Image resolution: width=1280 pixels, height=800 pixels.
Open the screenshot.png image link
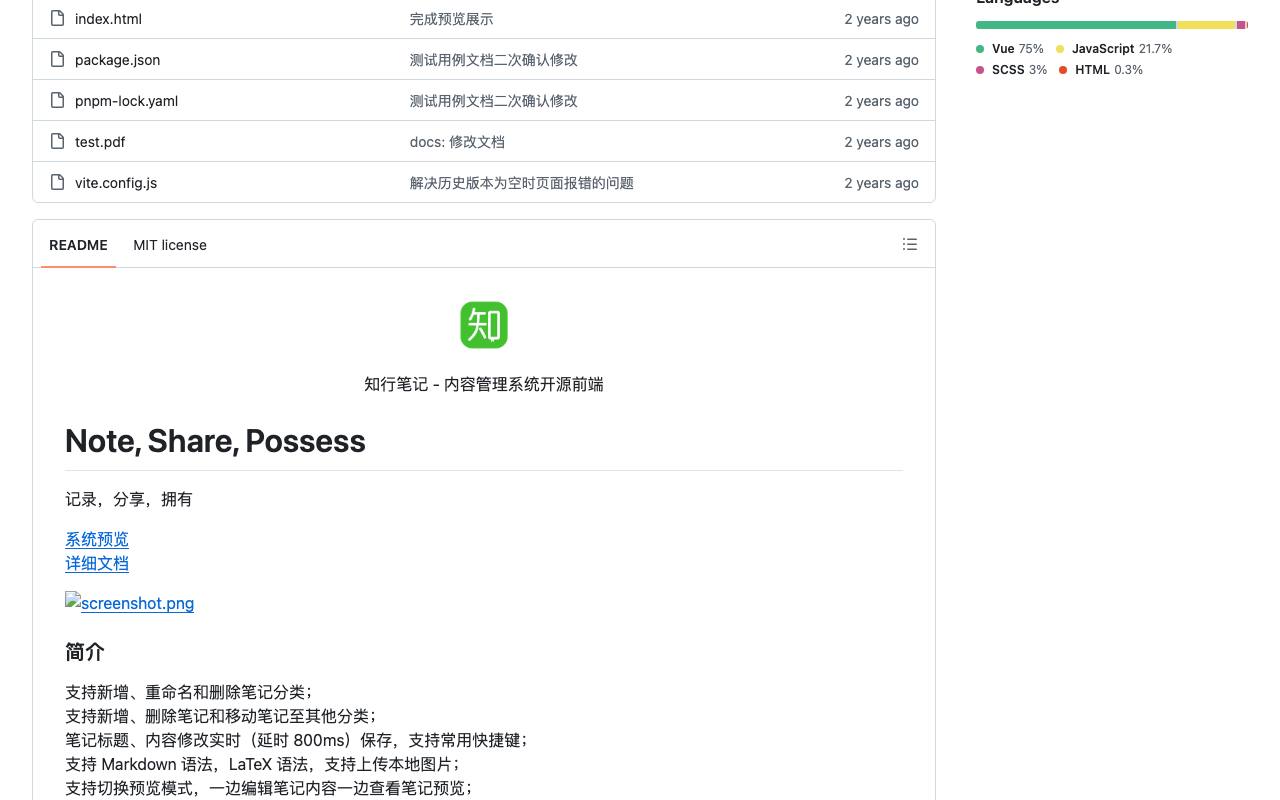tap(130, 603)
